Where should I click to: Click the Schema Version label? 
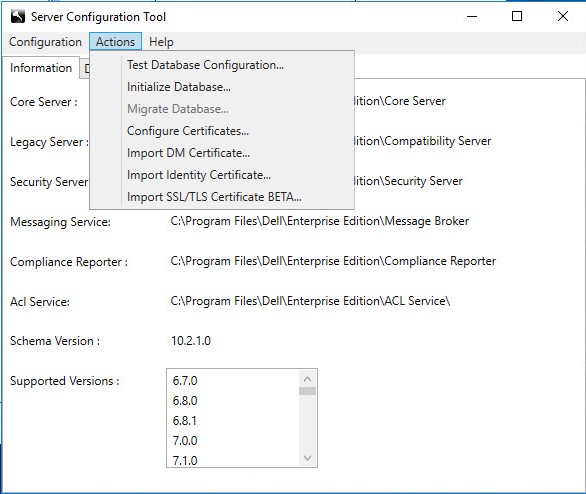[55, 341]
